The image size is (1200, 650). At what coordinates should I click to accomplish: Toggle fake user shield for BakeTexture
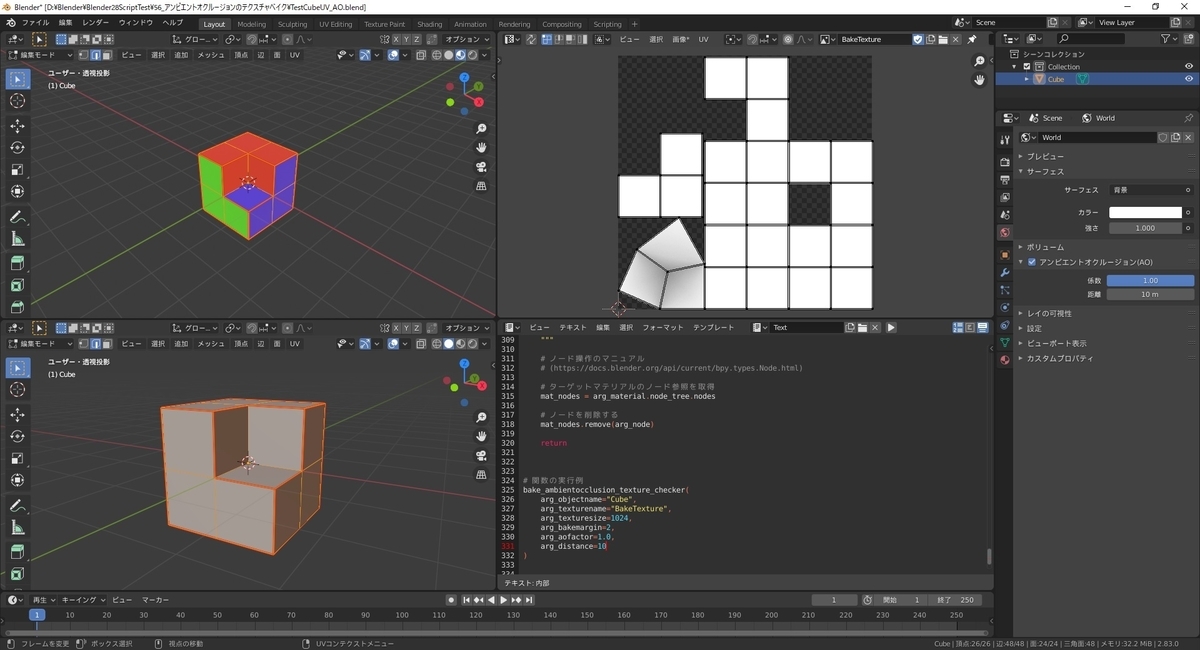pos(918,39)
